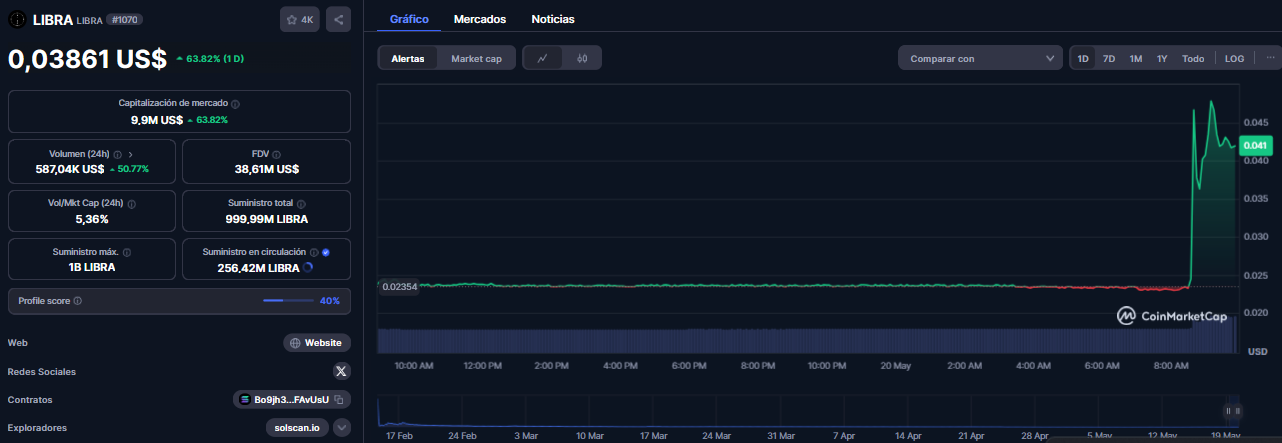Open the Mercados tab
The image size is (1282, 443).
pyautogui.click(x=479, y=19)
